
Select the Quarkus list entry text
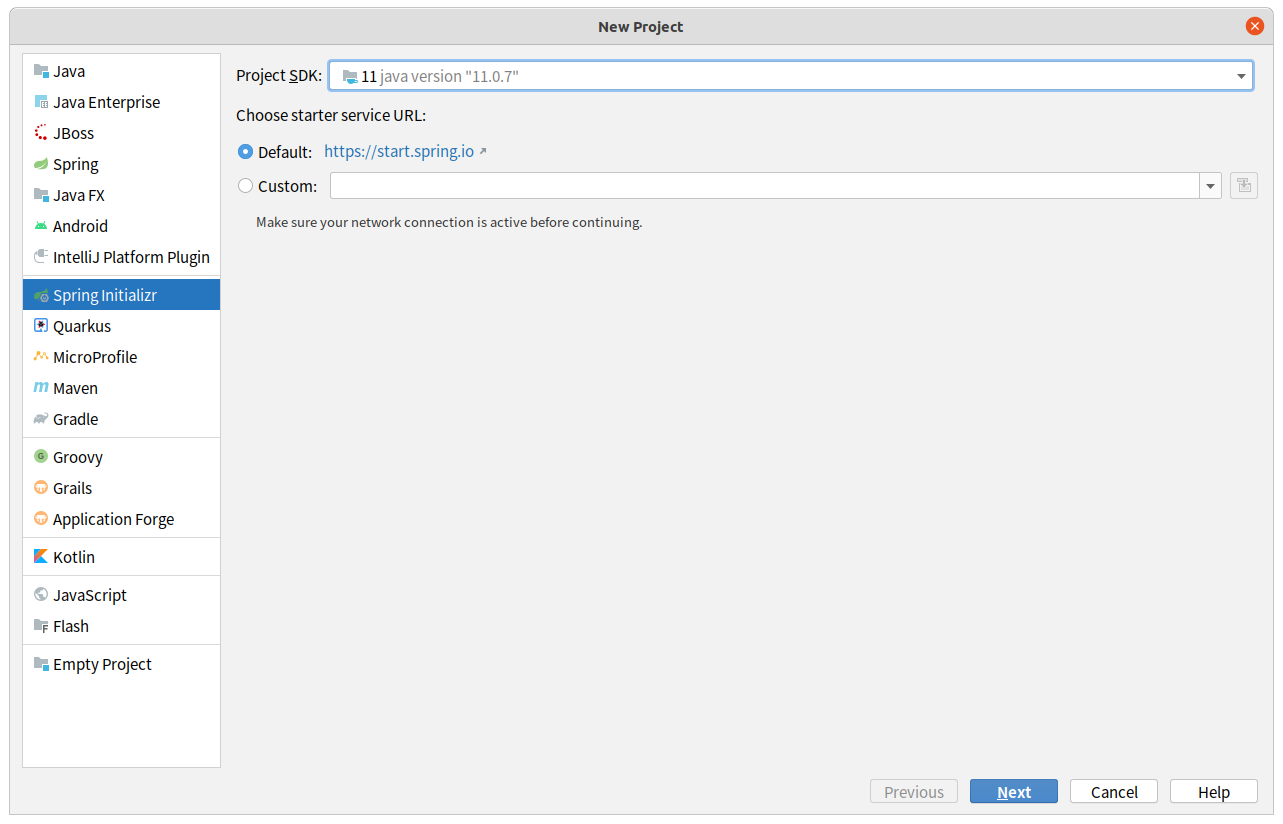[x=82, y=326]
